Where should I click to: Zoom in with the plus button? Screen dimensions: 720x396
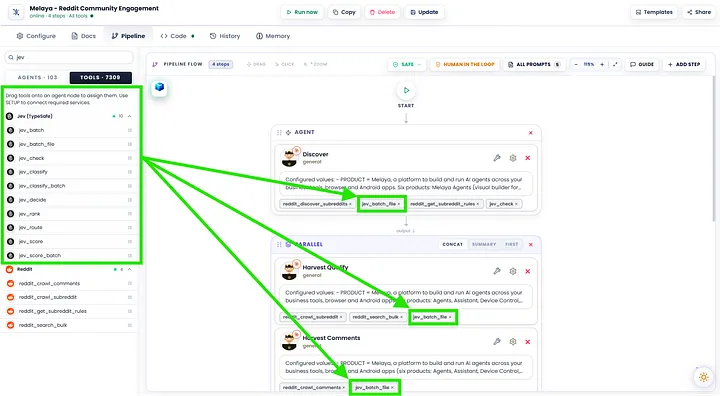[x=602, y=64]
